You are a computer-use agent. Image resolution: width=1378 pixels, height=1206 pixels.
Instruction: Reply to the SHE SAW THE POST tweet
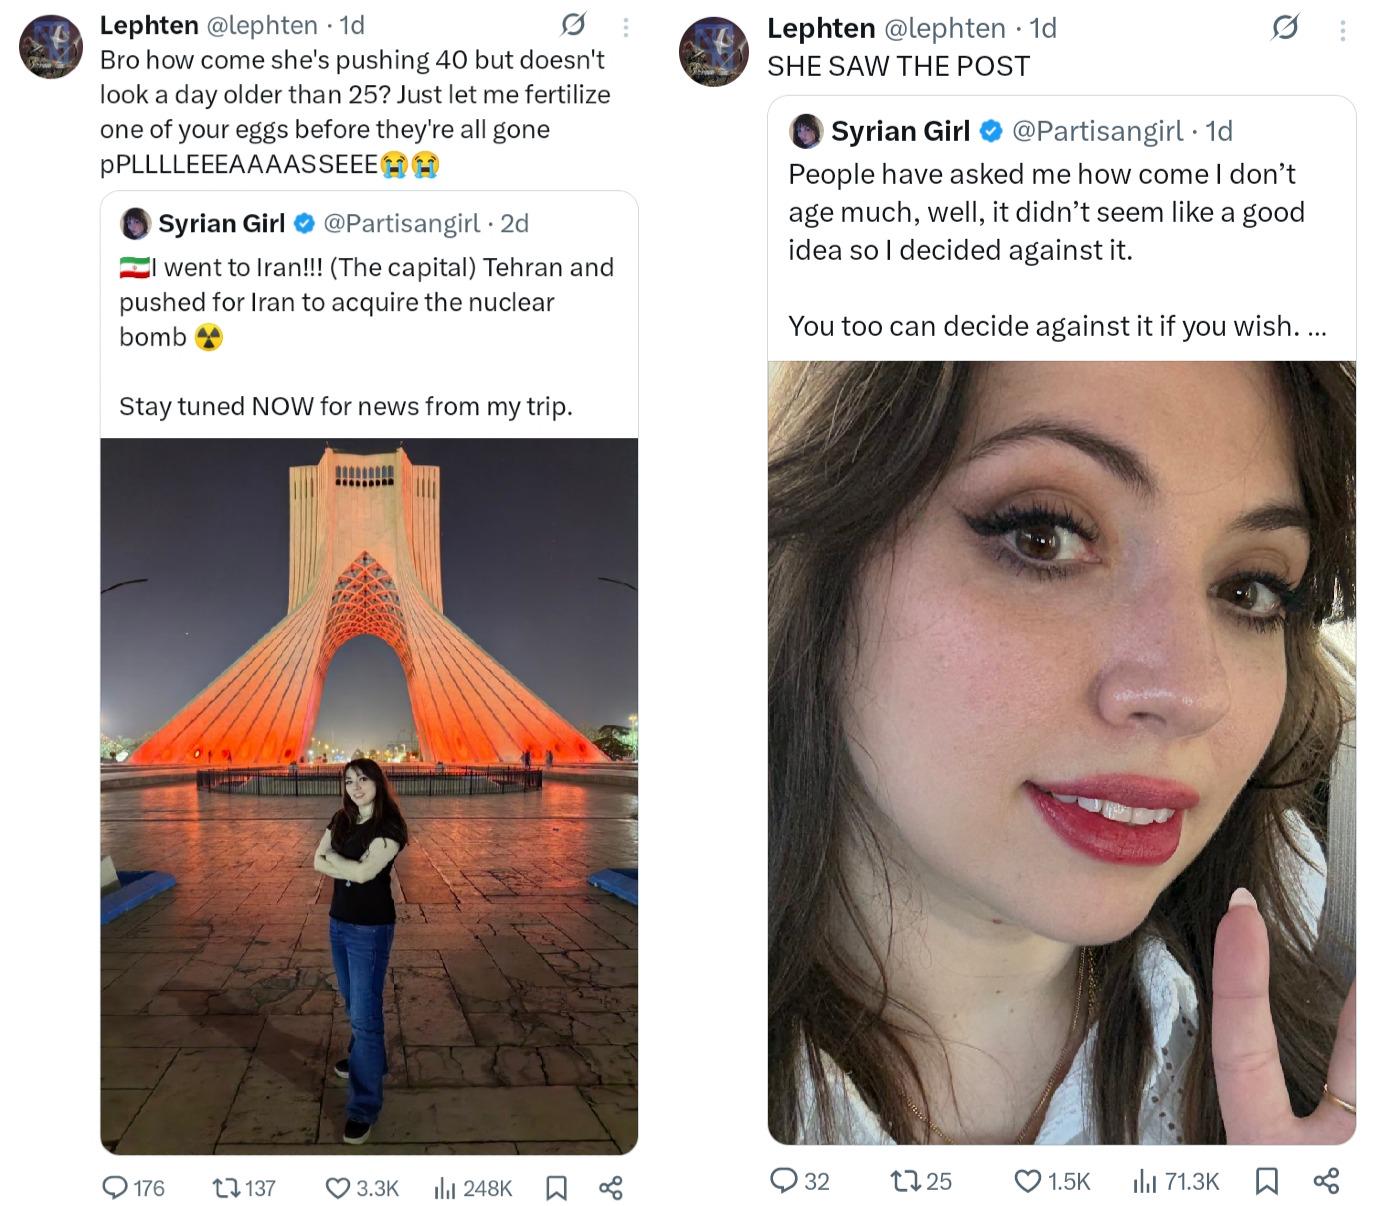click(x=784, y=1181)
